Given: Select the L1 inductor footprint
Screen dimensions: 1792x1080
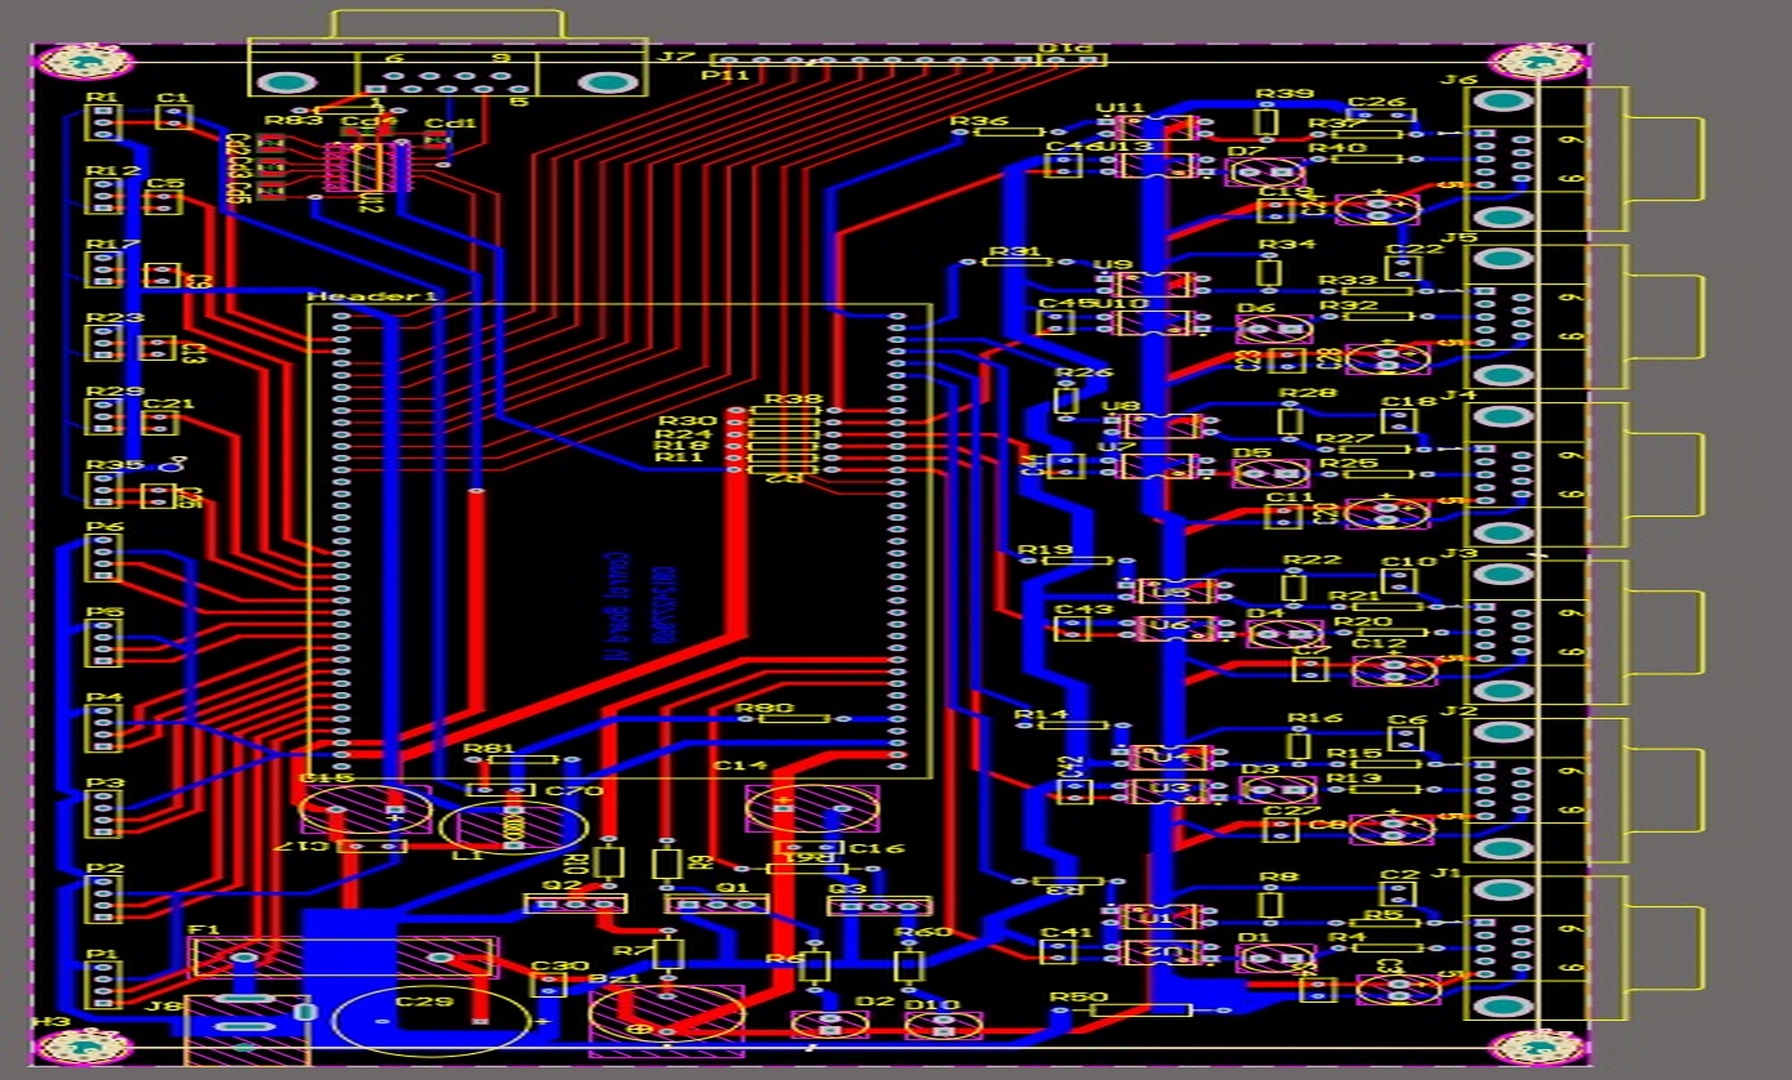Looking at the screenshot, I should (x=513, y=827).
